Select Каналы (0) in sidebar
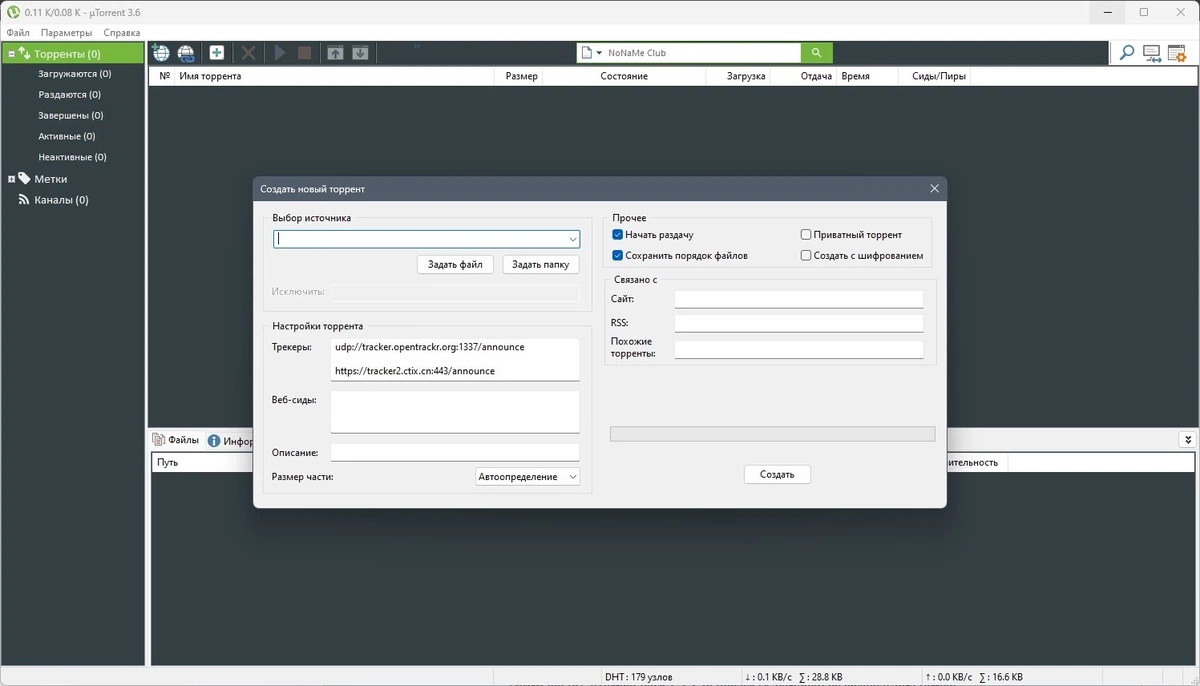The height and width of the screenshot is (686, 1200). click(x=61, y=200)
